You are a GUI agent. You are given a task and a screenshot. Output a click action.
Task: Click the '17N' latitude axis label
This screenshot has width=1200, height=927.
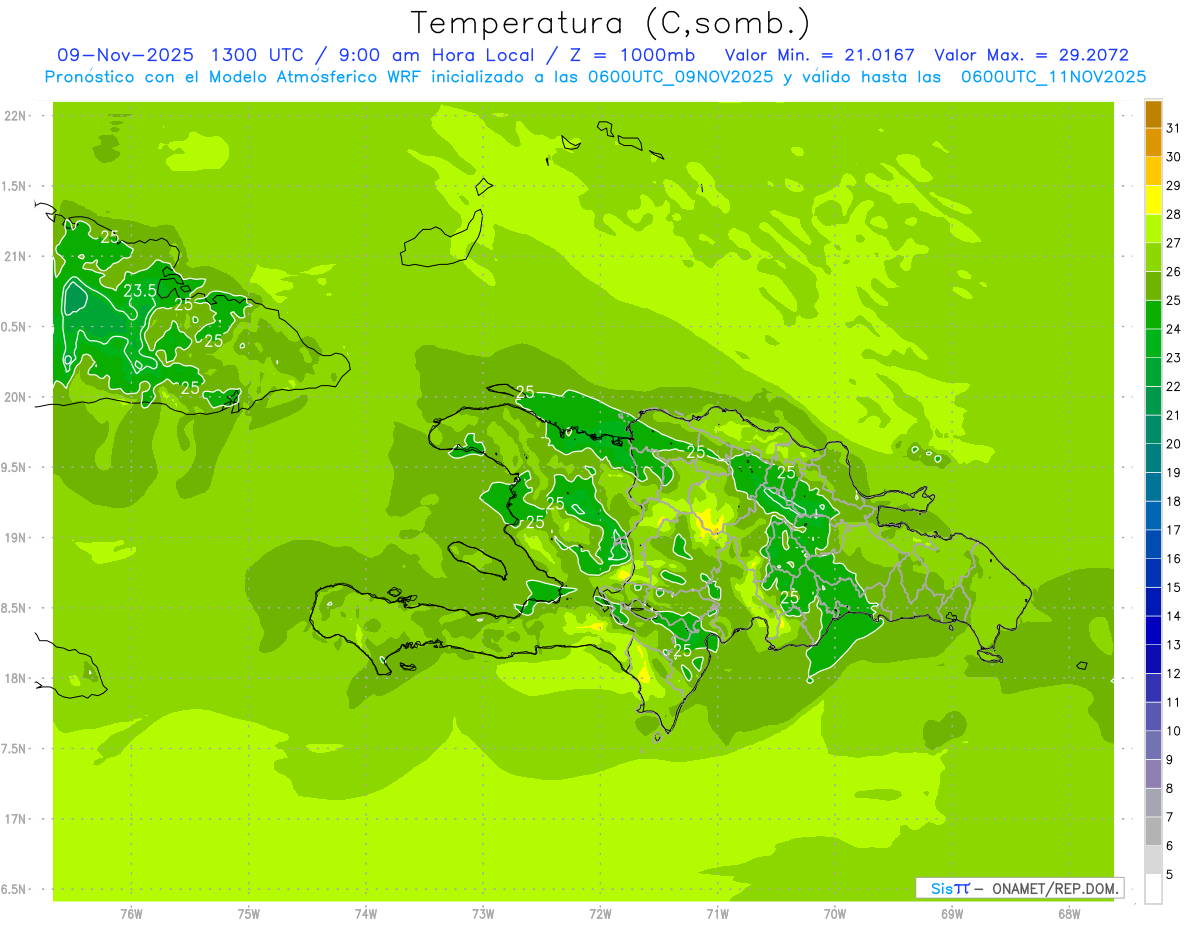point(16,819)
